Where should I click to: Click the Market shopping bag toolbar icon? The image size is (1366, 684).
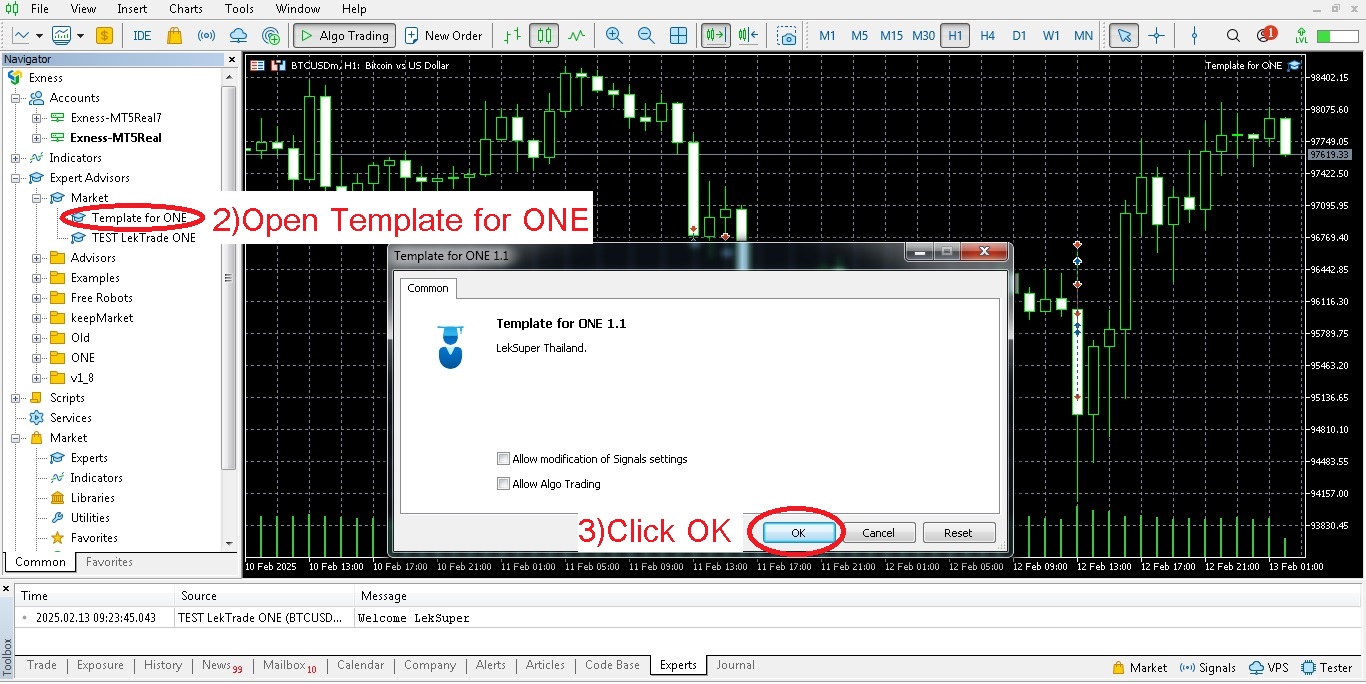174,36
